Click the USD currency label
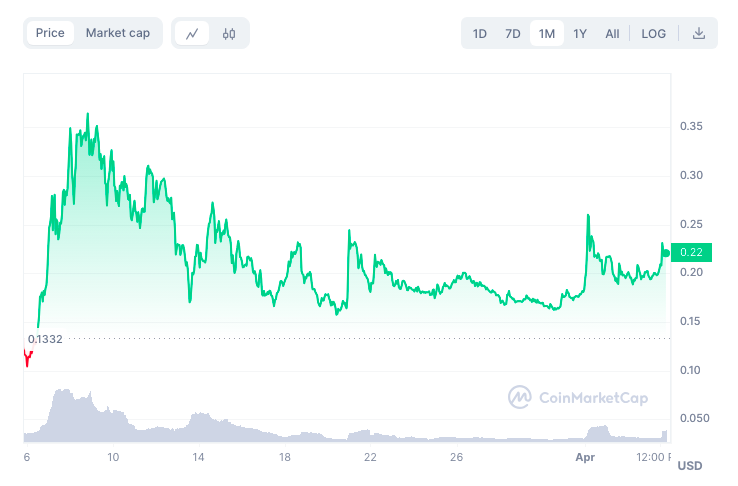The height and width of the screenshot is (486, 738). tap(690, 466)
